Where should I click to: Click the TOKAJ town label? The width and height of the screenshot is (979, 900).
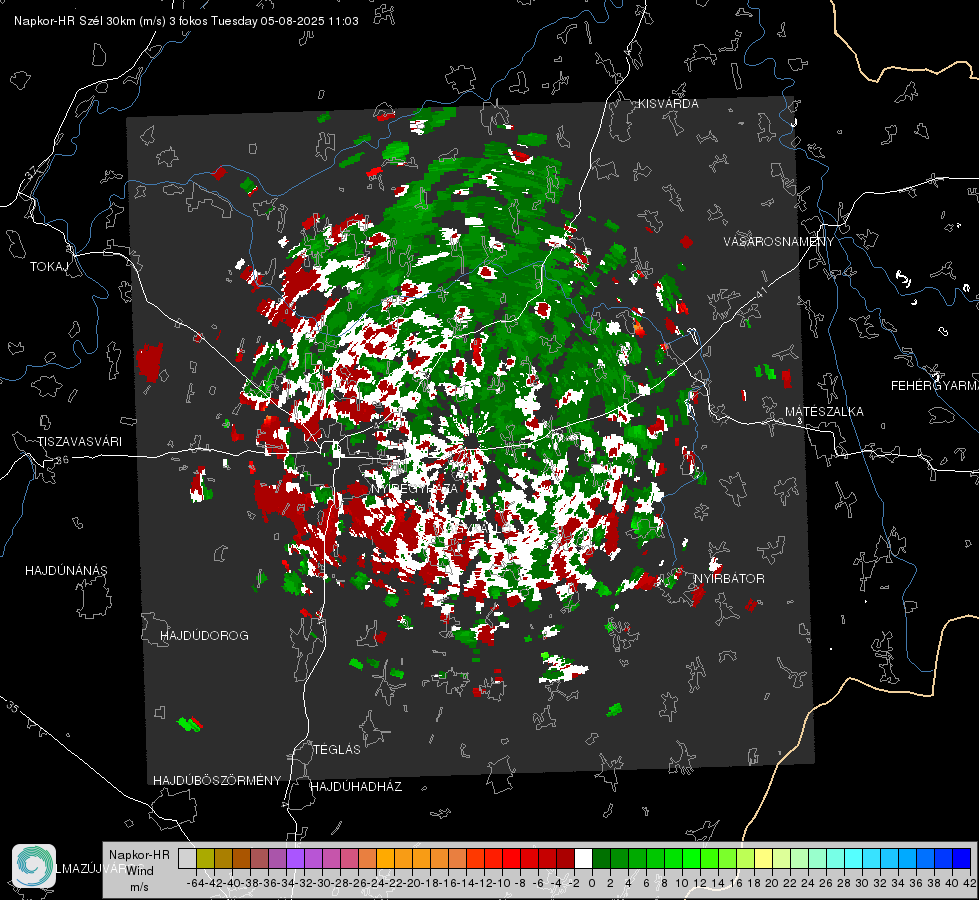click(x=49, y=267)
